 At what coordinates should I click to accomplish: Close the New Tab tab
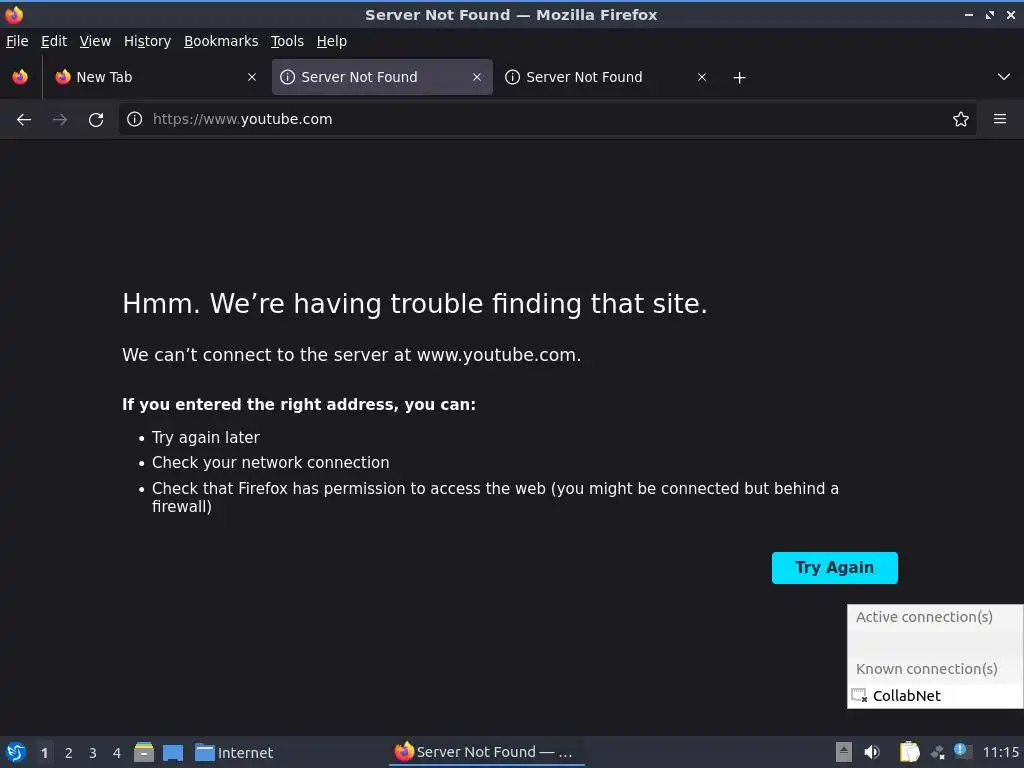pyautogui.click(x=252, y=77)
